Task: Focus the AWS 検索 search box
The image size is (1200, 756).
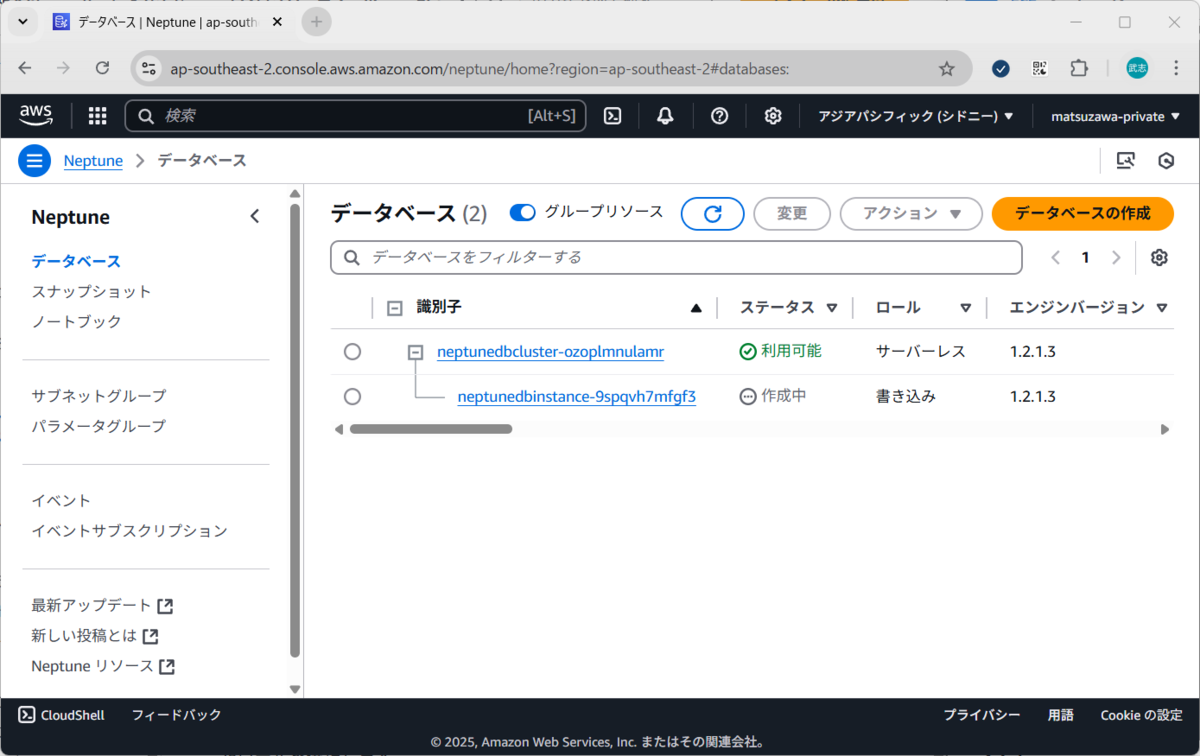Action: pyautogui.click(x=355, y=116)
